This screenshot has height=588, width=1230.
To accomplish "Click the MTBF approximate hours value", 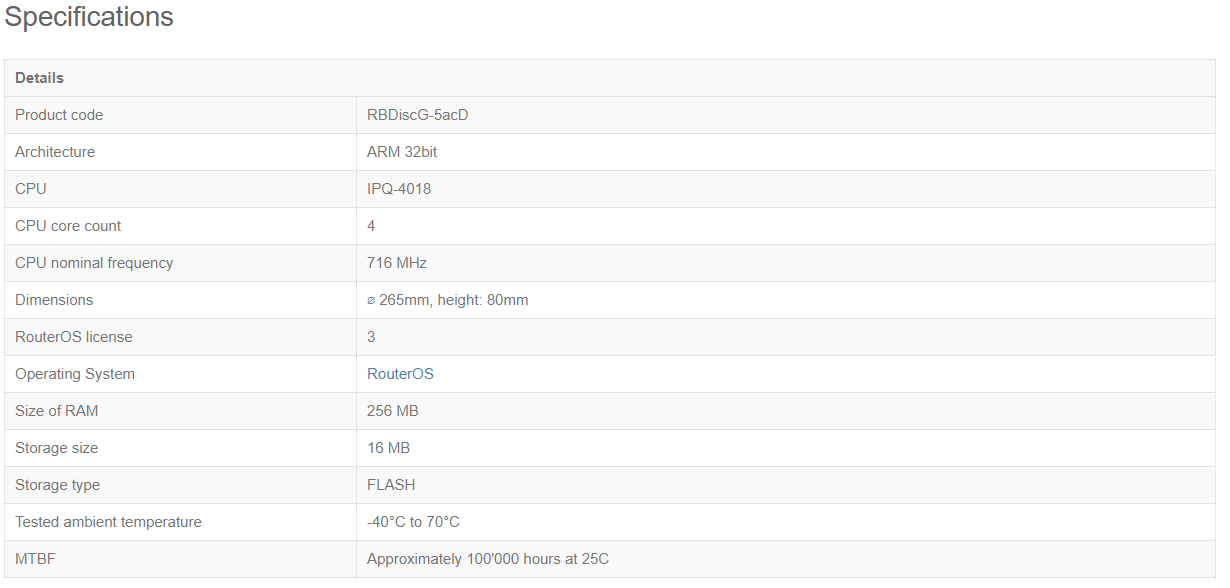I will [488, 559].
